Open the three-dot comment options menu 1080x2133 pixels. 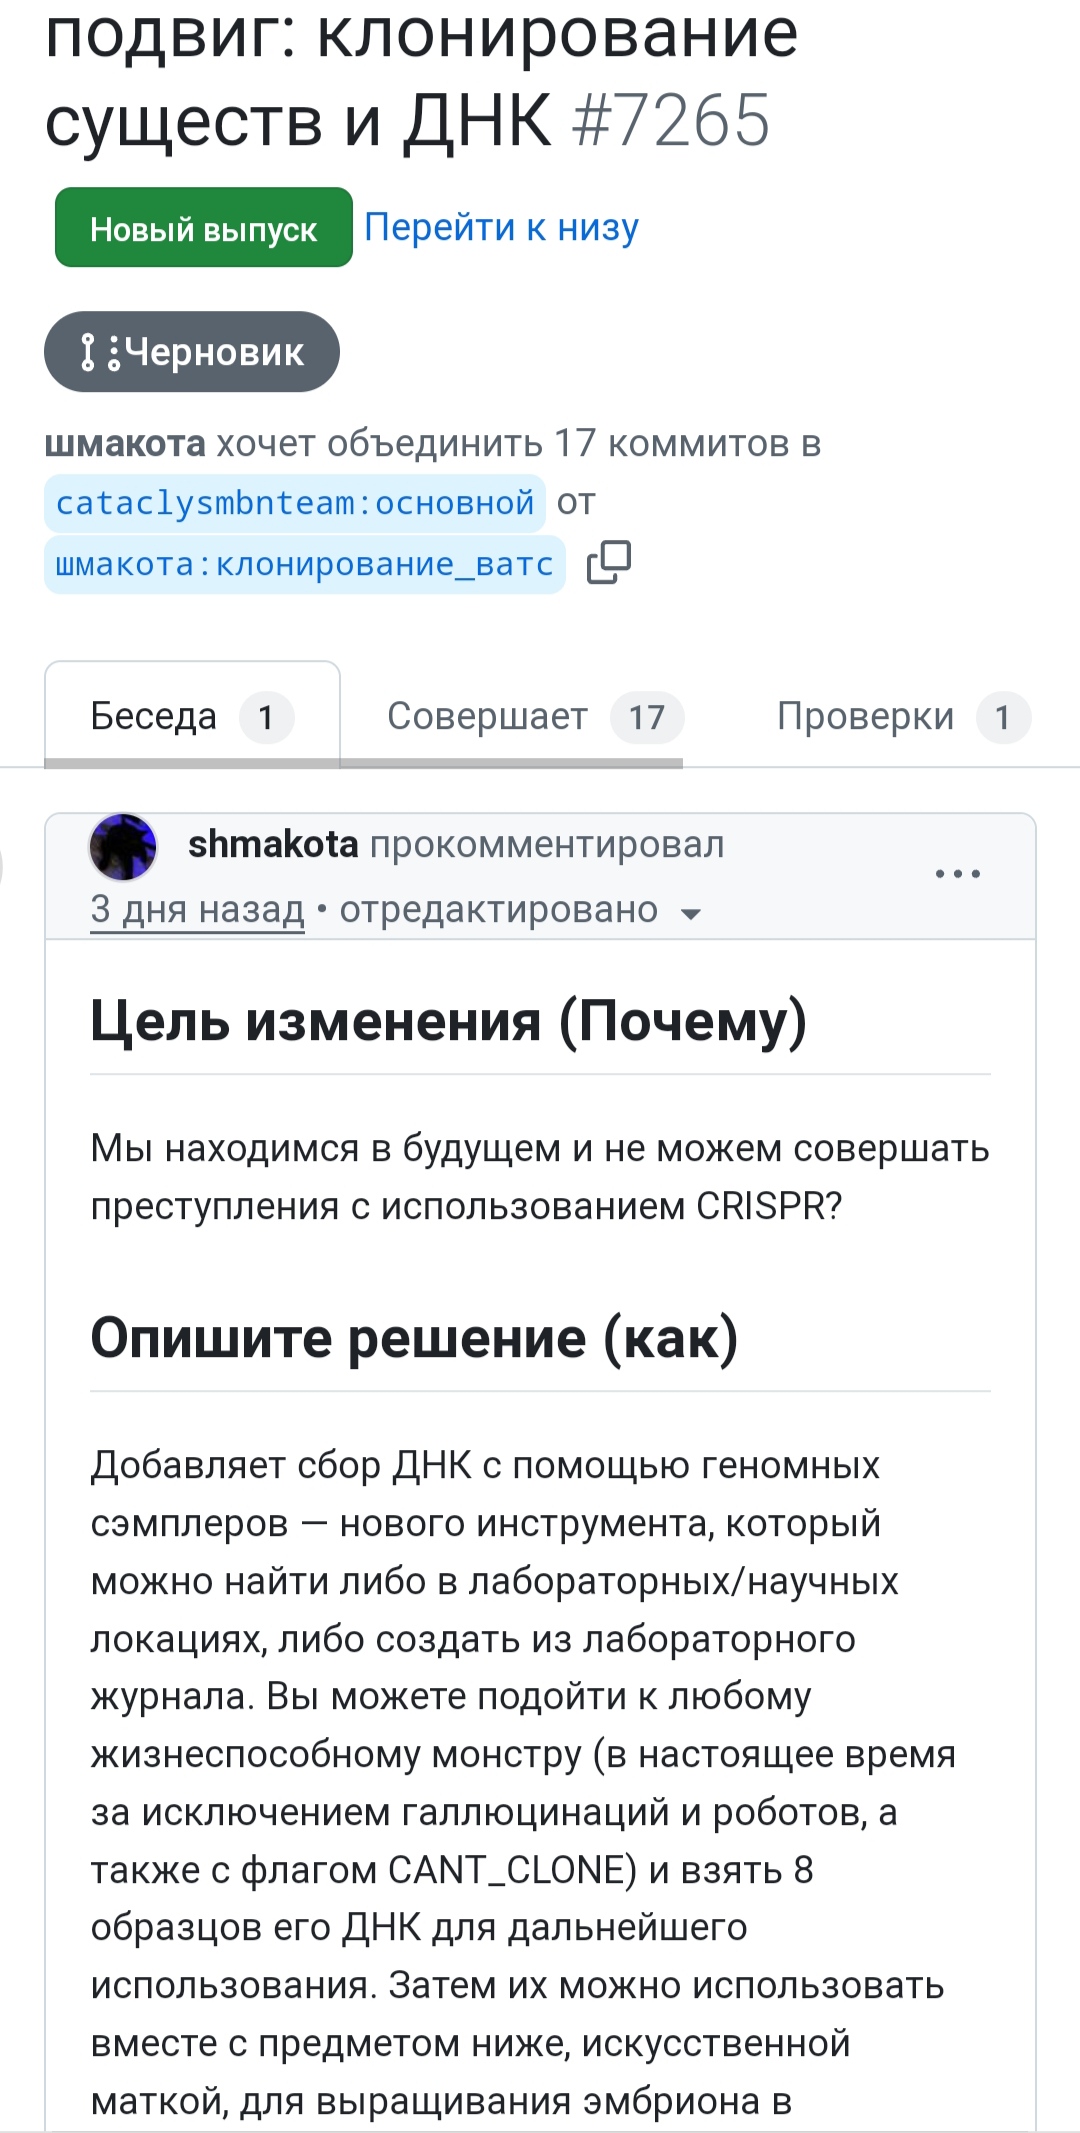(957, 874)
